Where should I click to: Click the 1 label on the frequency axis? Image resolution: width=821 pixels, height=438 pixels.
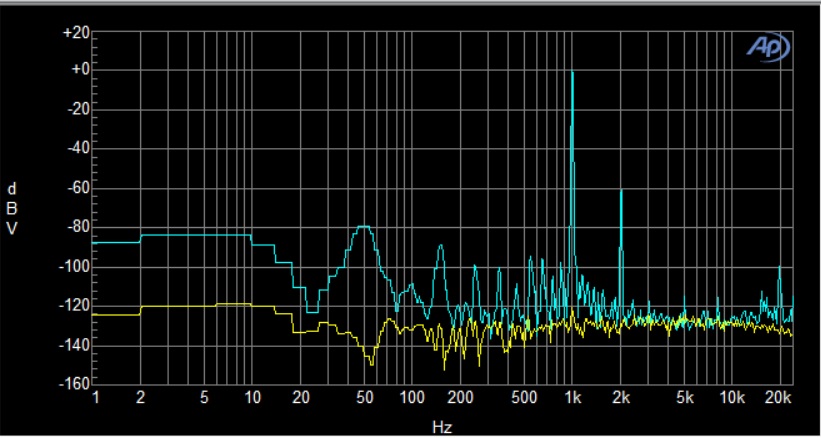pos(96,398)
